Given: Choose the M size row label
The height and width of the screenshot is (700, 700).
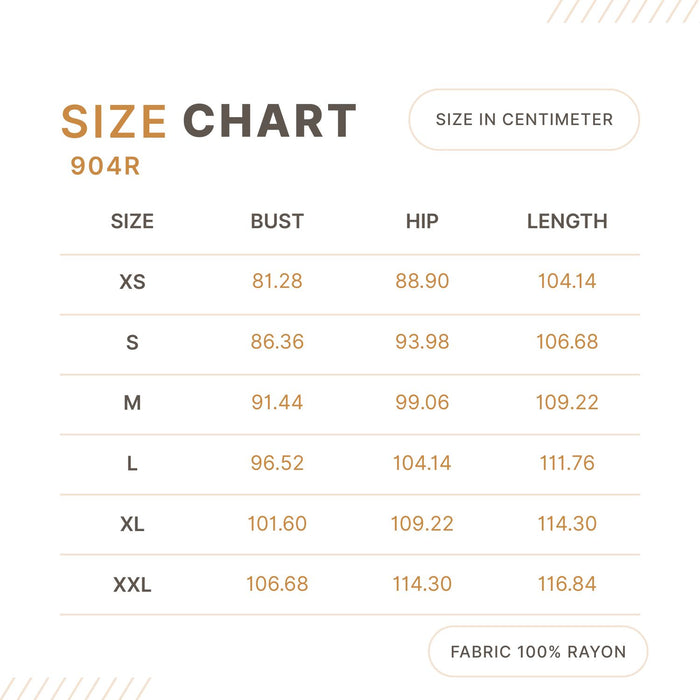Looking at the screenshot, I should 132,403.
